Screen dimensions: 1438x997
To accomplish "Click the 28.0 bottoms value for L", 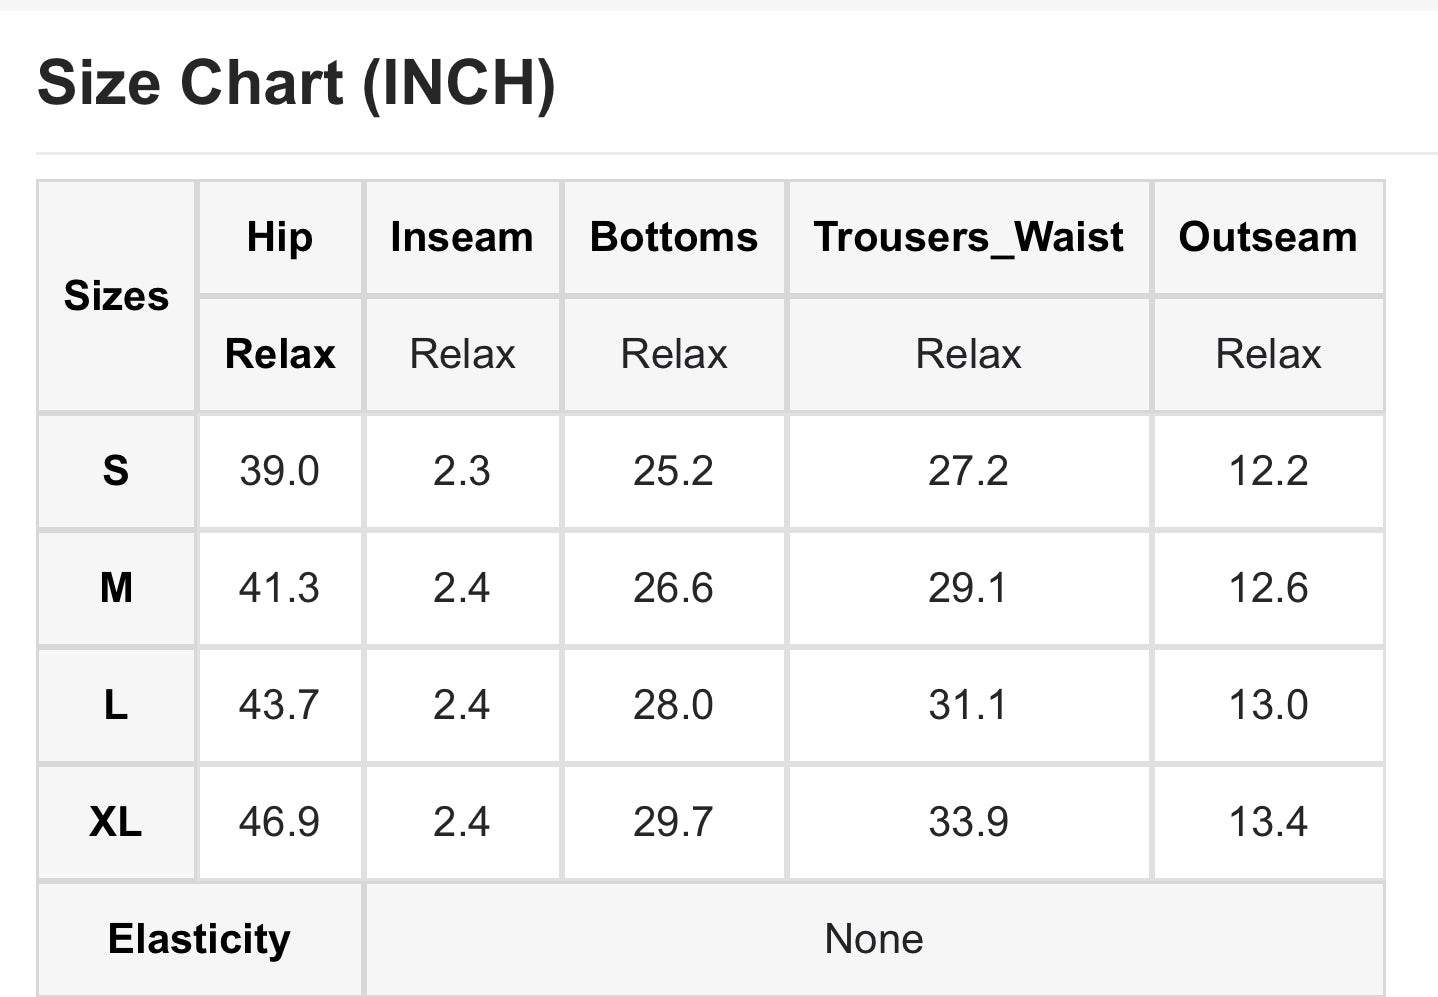I will pos(674,705).
